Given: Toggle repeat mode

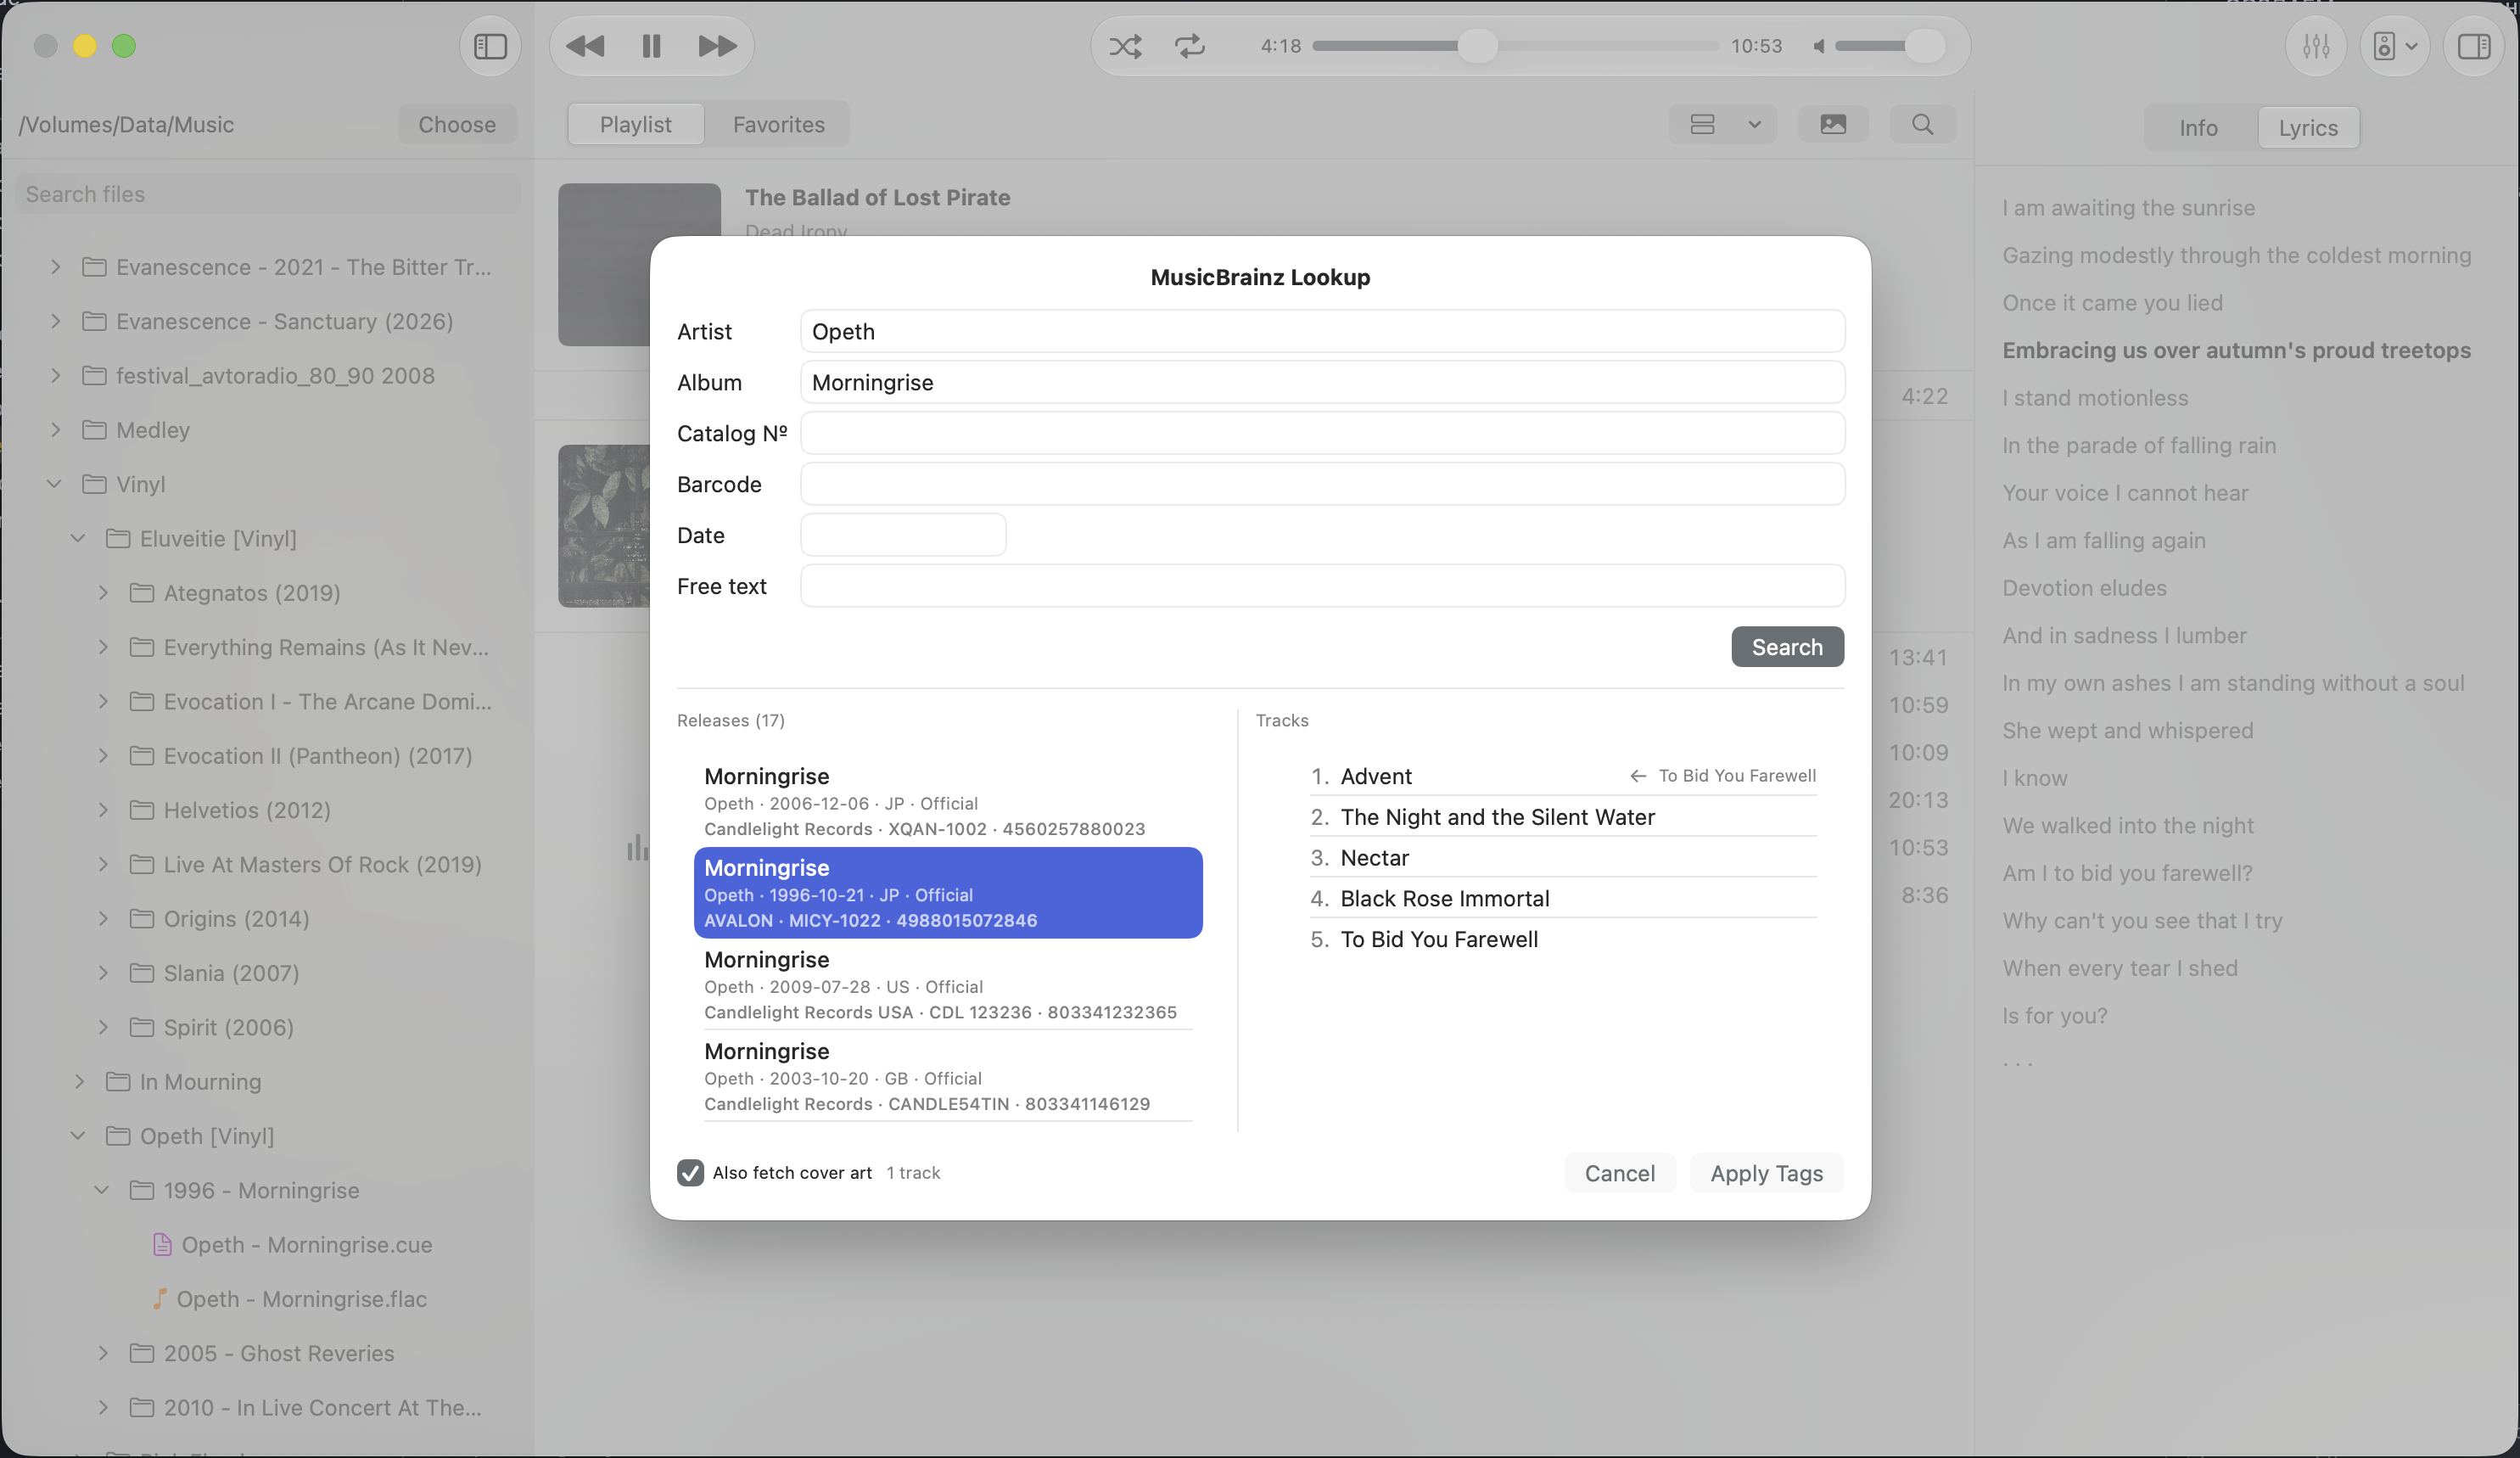Looking at the screenshot, I should click(x=1189, y=46).
